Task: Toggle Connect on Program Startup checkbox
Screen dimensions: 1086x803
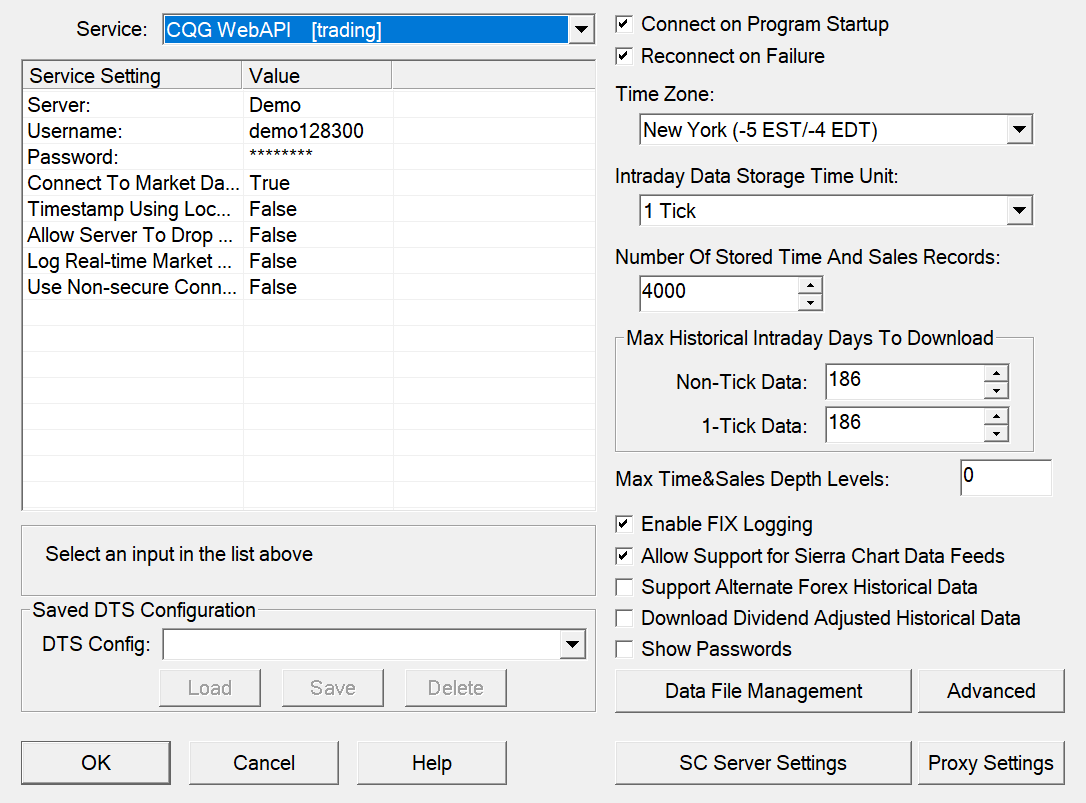Action: 624,24
